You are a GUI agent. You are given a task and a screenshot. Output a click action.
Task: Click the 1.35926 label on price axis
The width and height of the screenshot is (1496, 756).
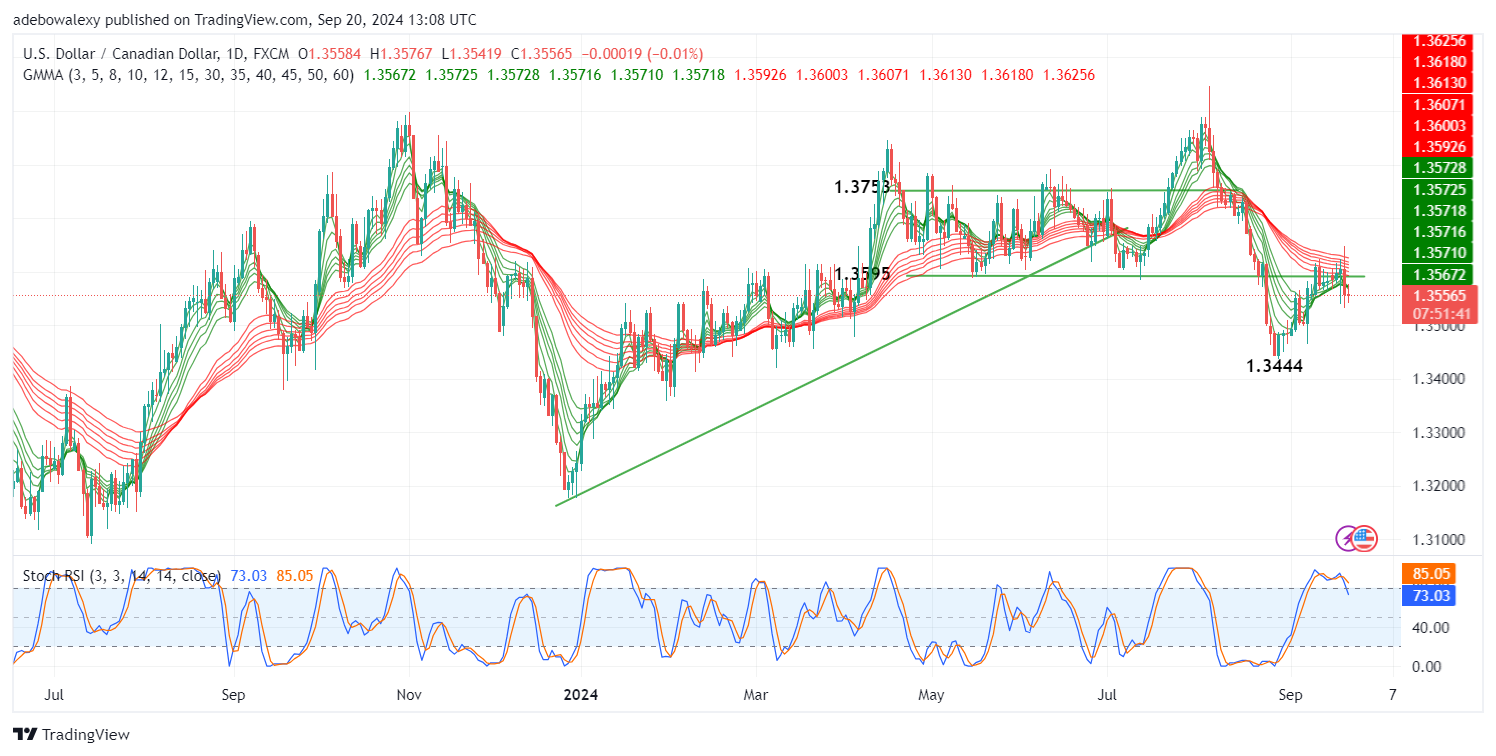1439,146
